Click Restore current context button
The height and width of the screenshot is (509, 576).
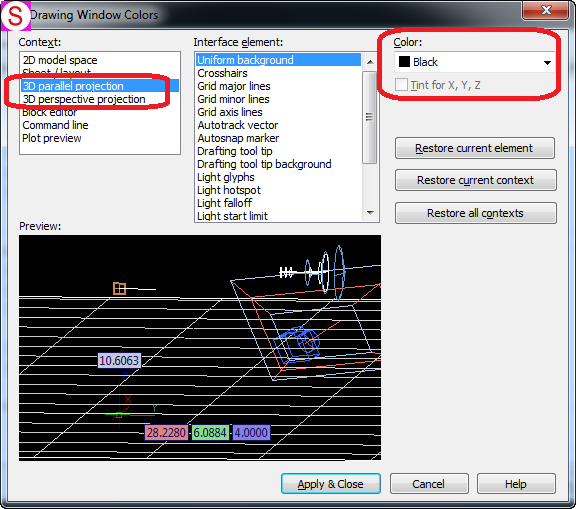[x=475, y=180]
